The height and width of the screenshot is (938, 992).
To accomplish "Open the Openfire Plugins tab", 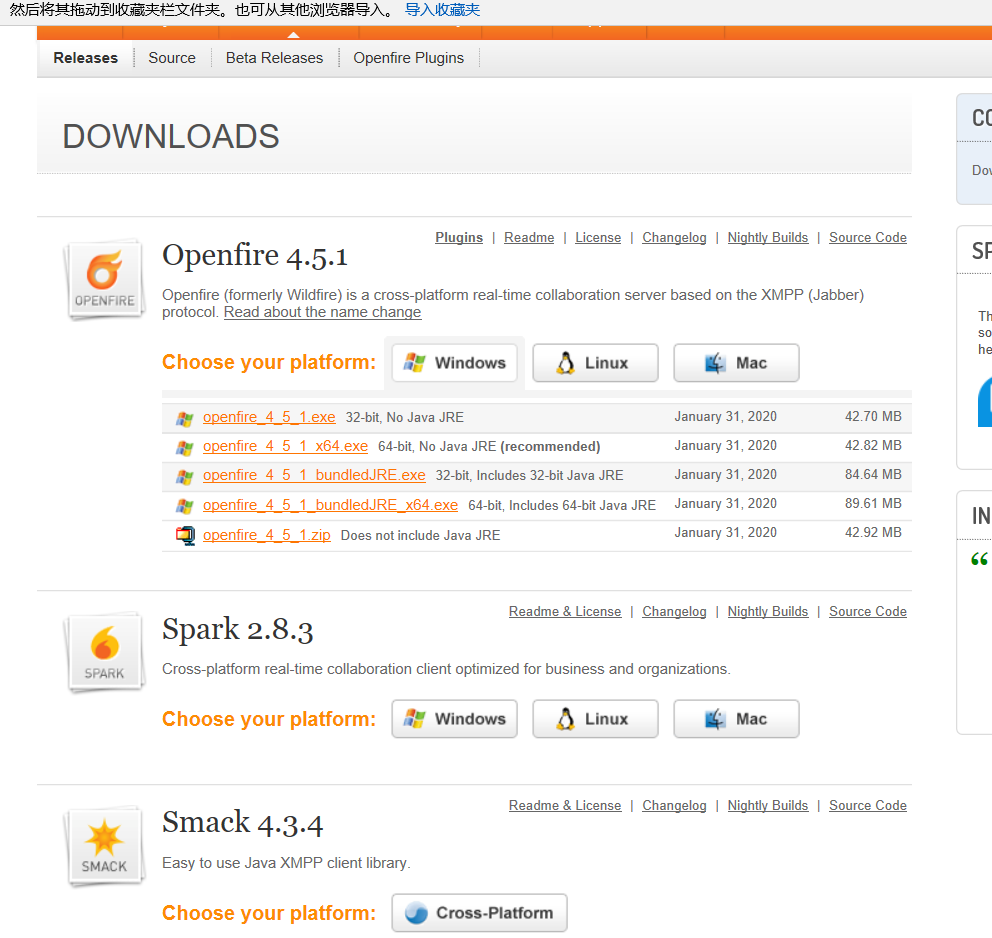I will coord(408,58).
